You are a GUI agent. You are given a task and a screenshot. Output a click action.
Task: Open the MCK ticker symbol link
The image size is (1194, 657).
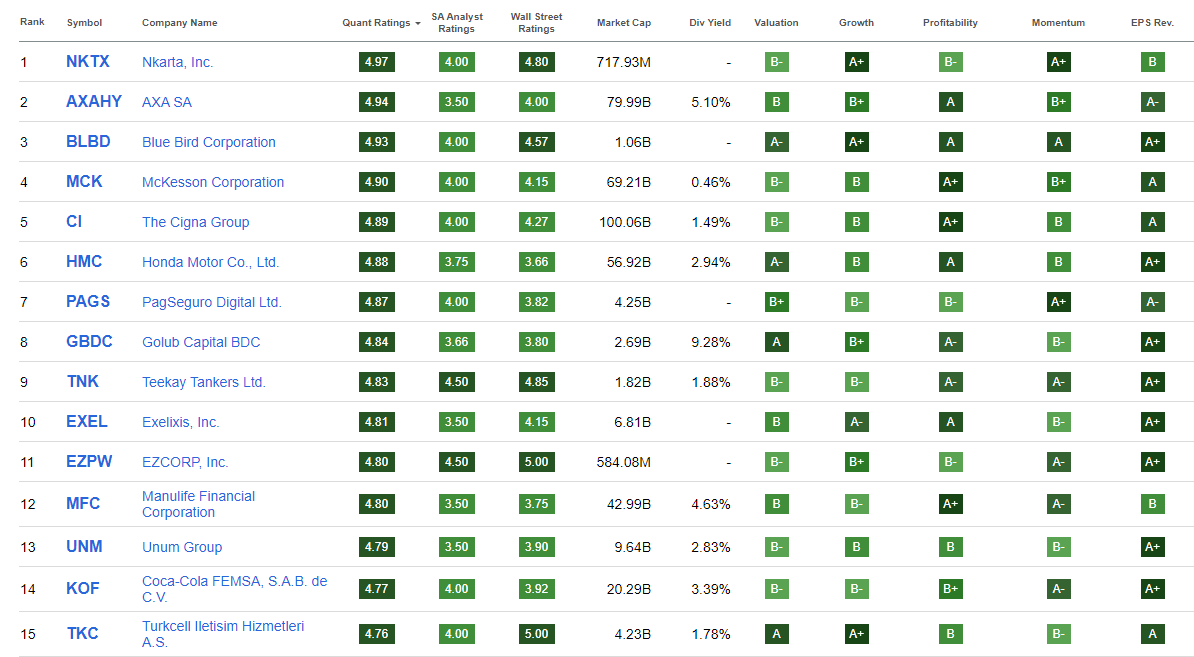84,182
